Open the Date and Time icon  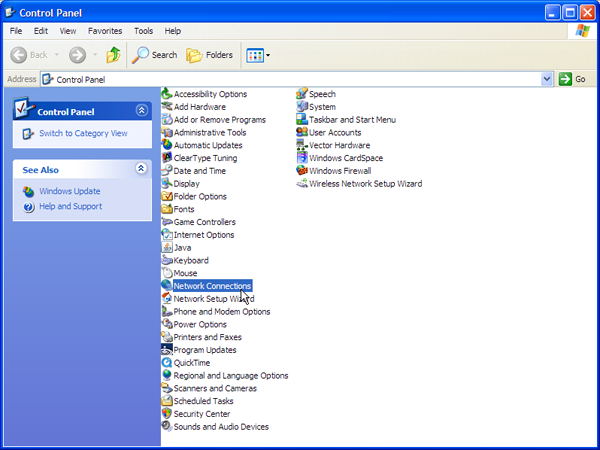(x=167, y=171)
